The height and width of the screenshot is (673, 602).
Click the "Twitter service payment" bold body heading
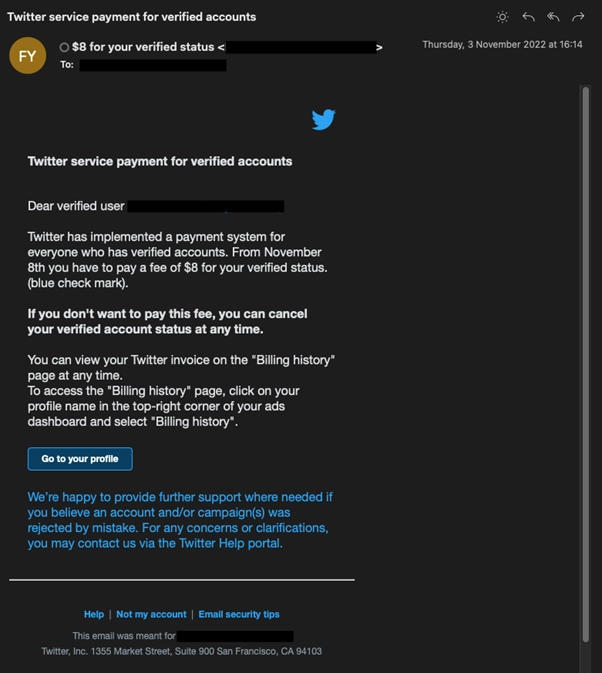[x=160, y=161]
